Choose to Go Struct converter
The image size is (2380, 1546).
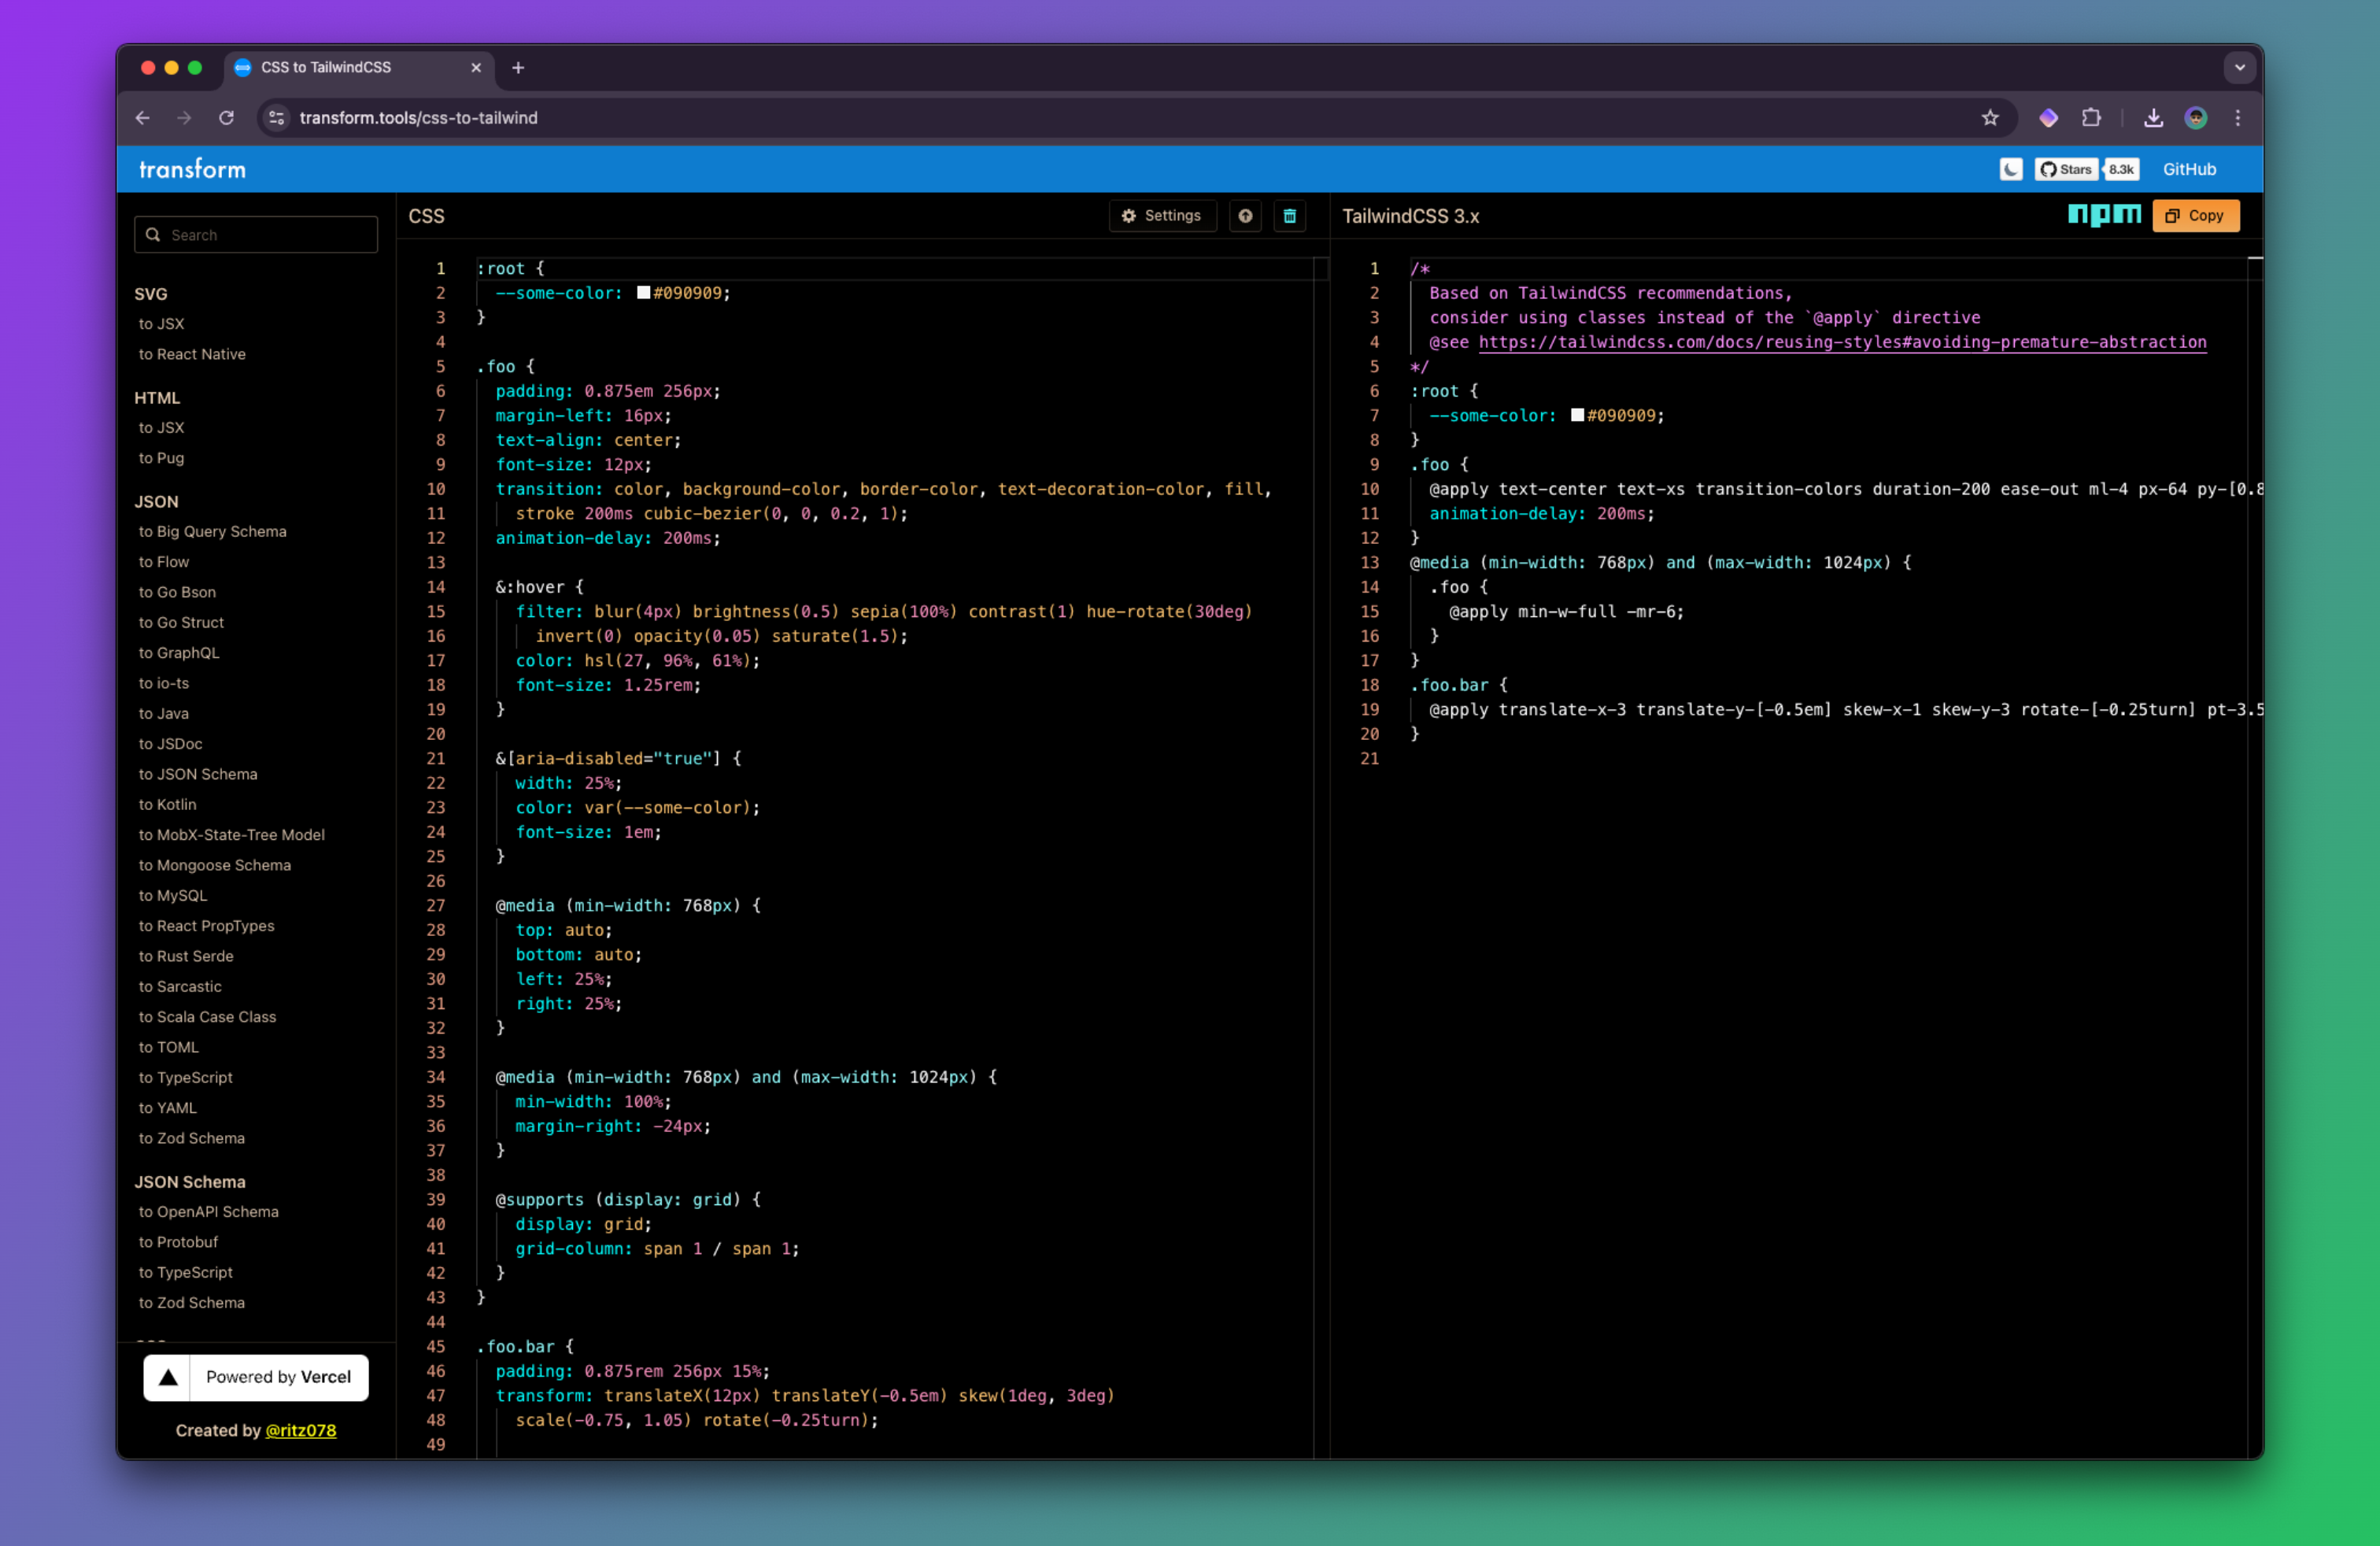(181, 622)
